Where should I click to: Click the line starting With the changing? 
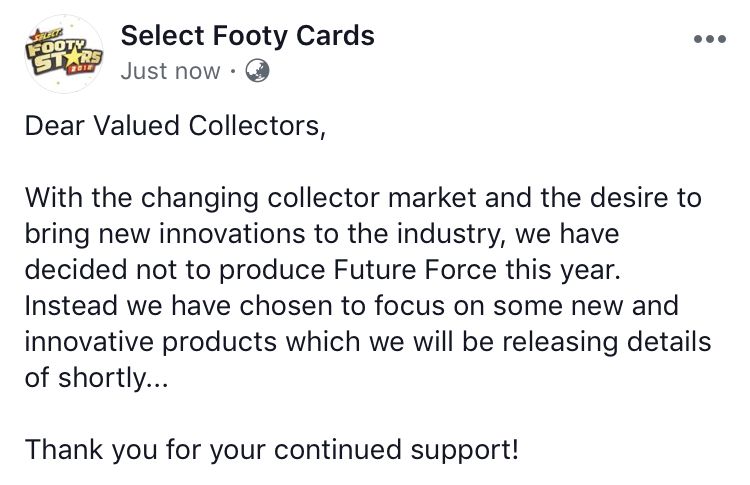(363, 198)
